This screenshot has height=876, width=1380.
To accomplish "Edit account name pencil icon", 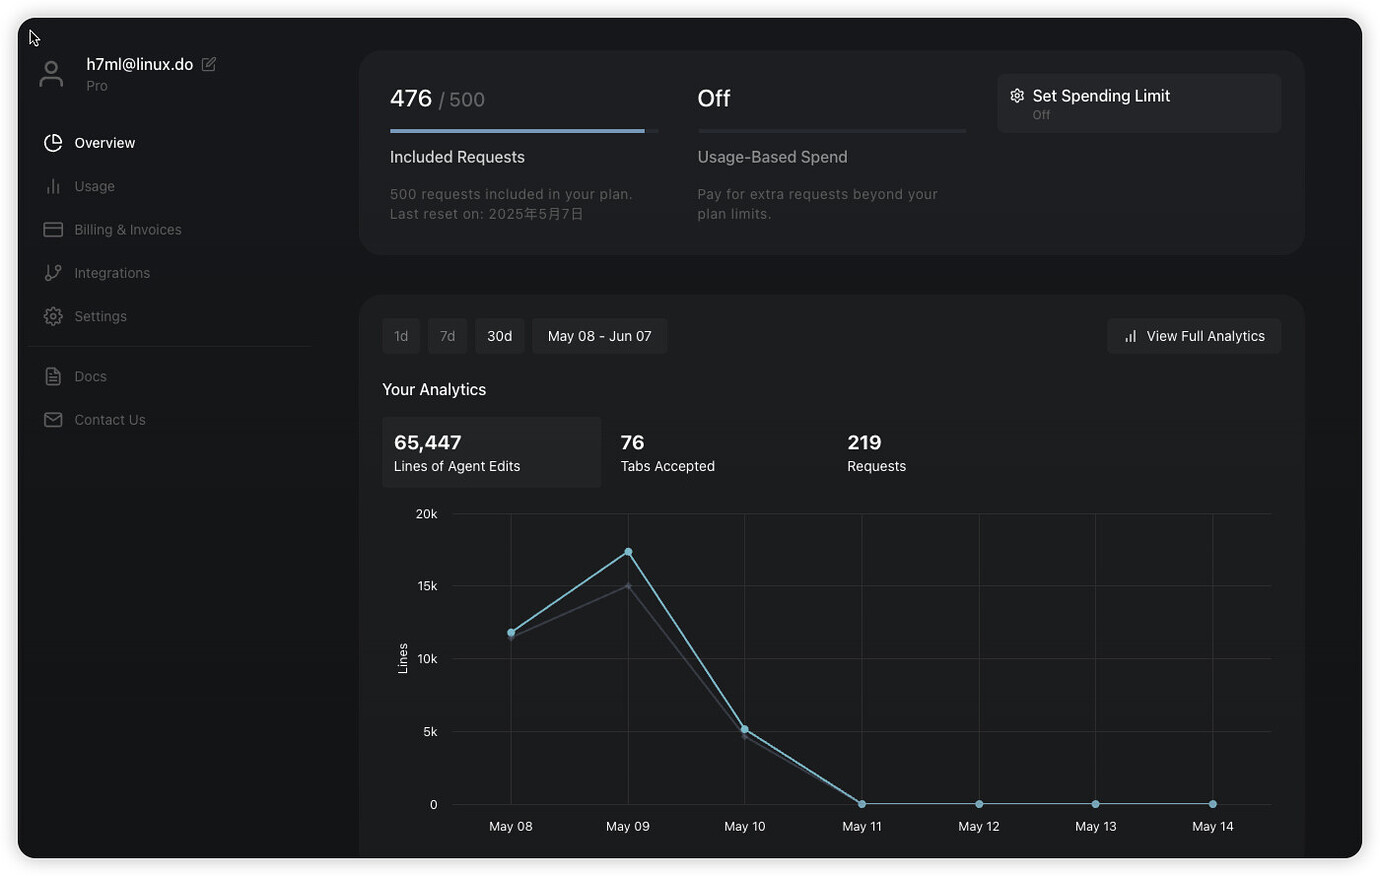I will pos(209,64).
